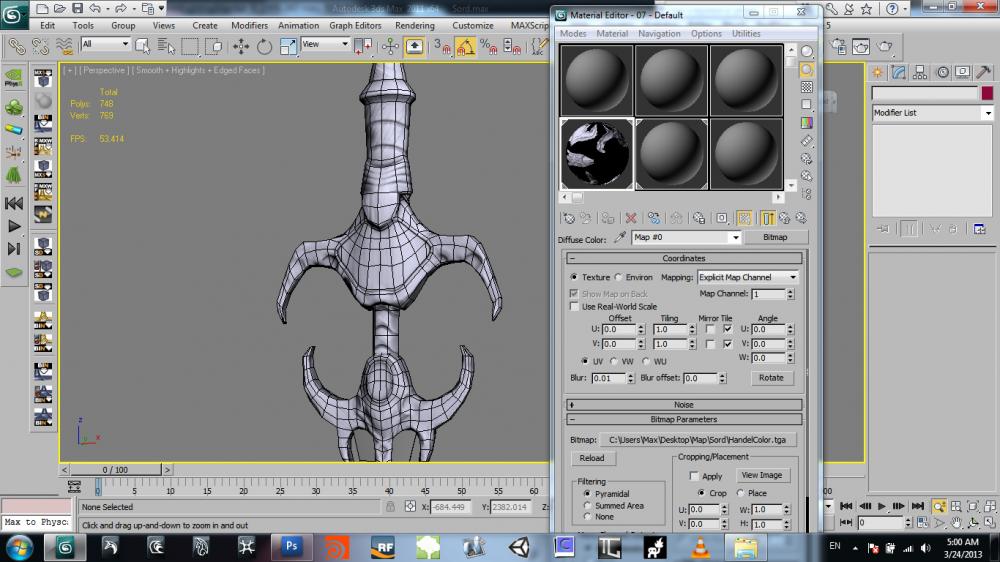Click the Angle Snap toggle icon

(x=465, y=46)
